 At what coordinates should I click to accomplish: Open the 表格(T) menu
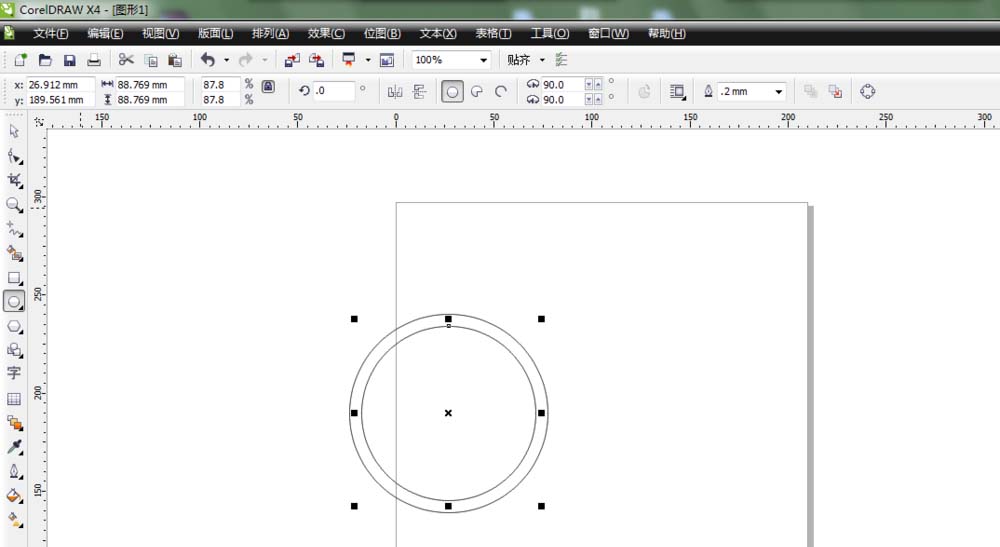pyautogui.click(x=493, y=34)
